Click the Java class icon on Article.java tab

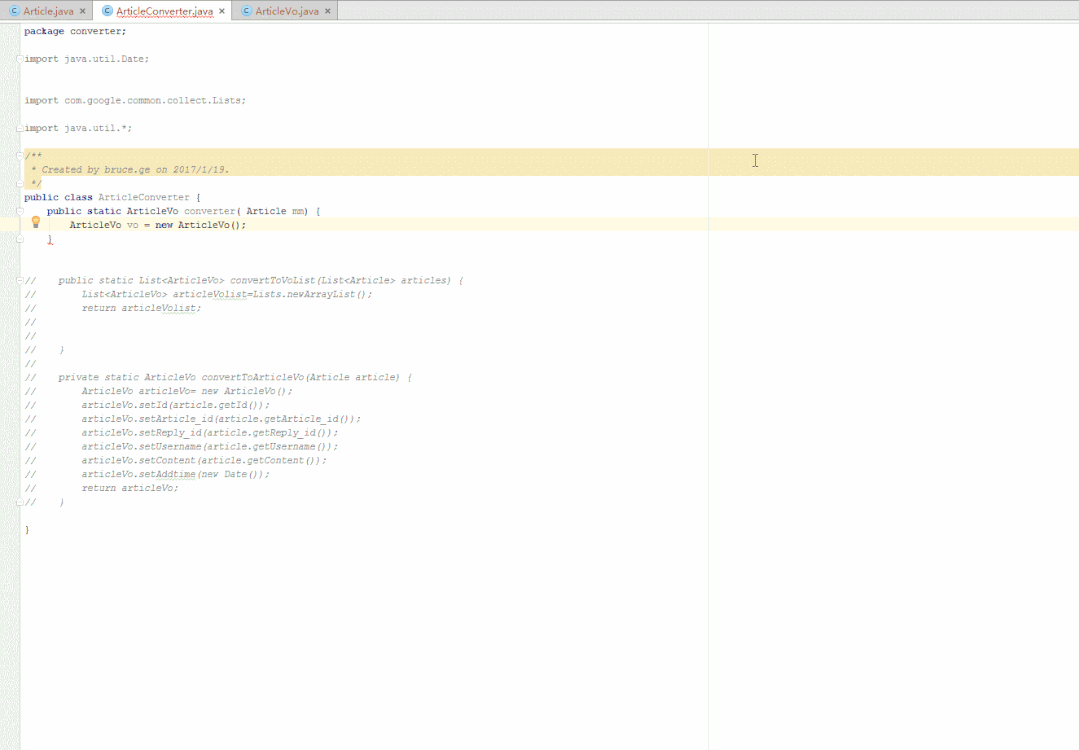point(14,11)
